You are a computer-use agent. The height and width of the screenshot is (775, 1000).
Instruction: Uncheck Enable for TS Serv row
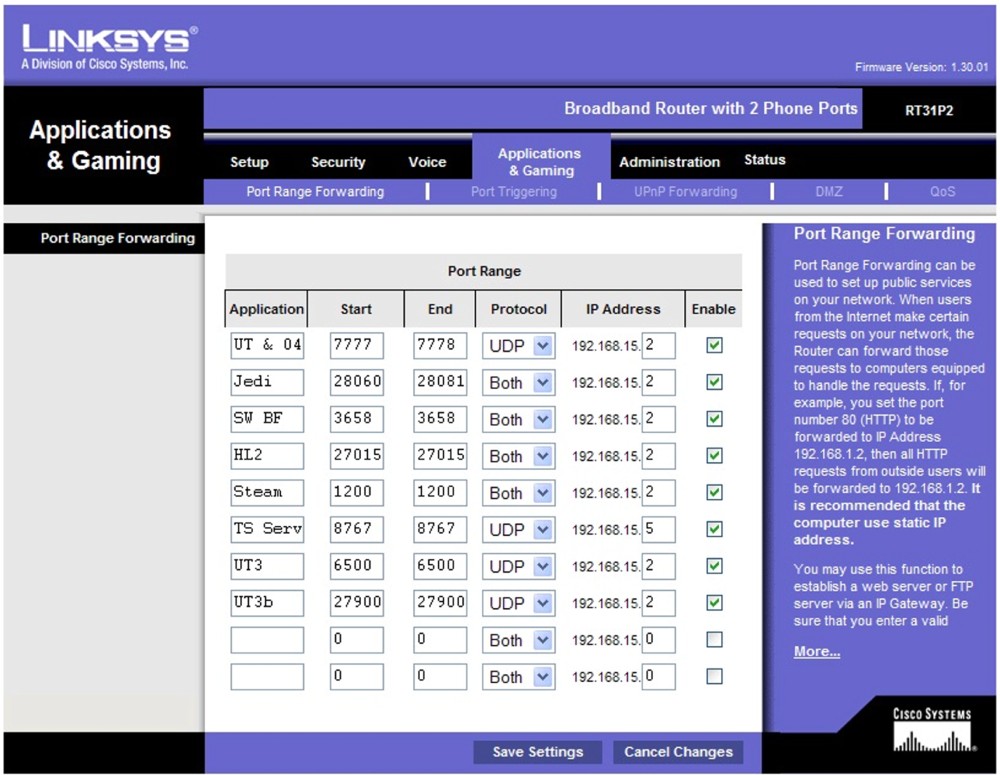pyautogui.click(x=714, y=529)
